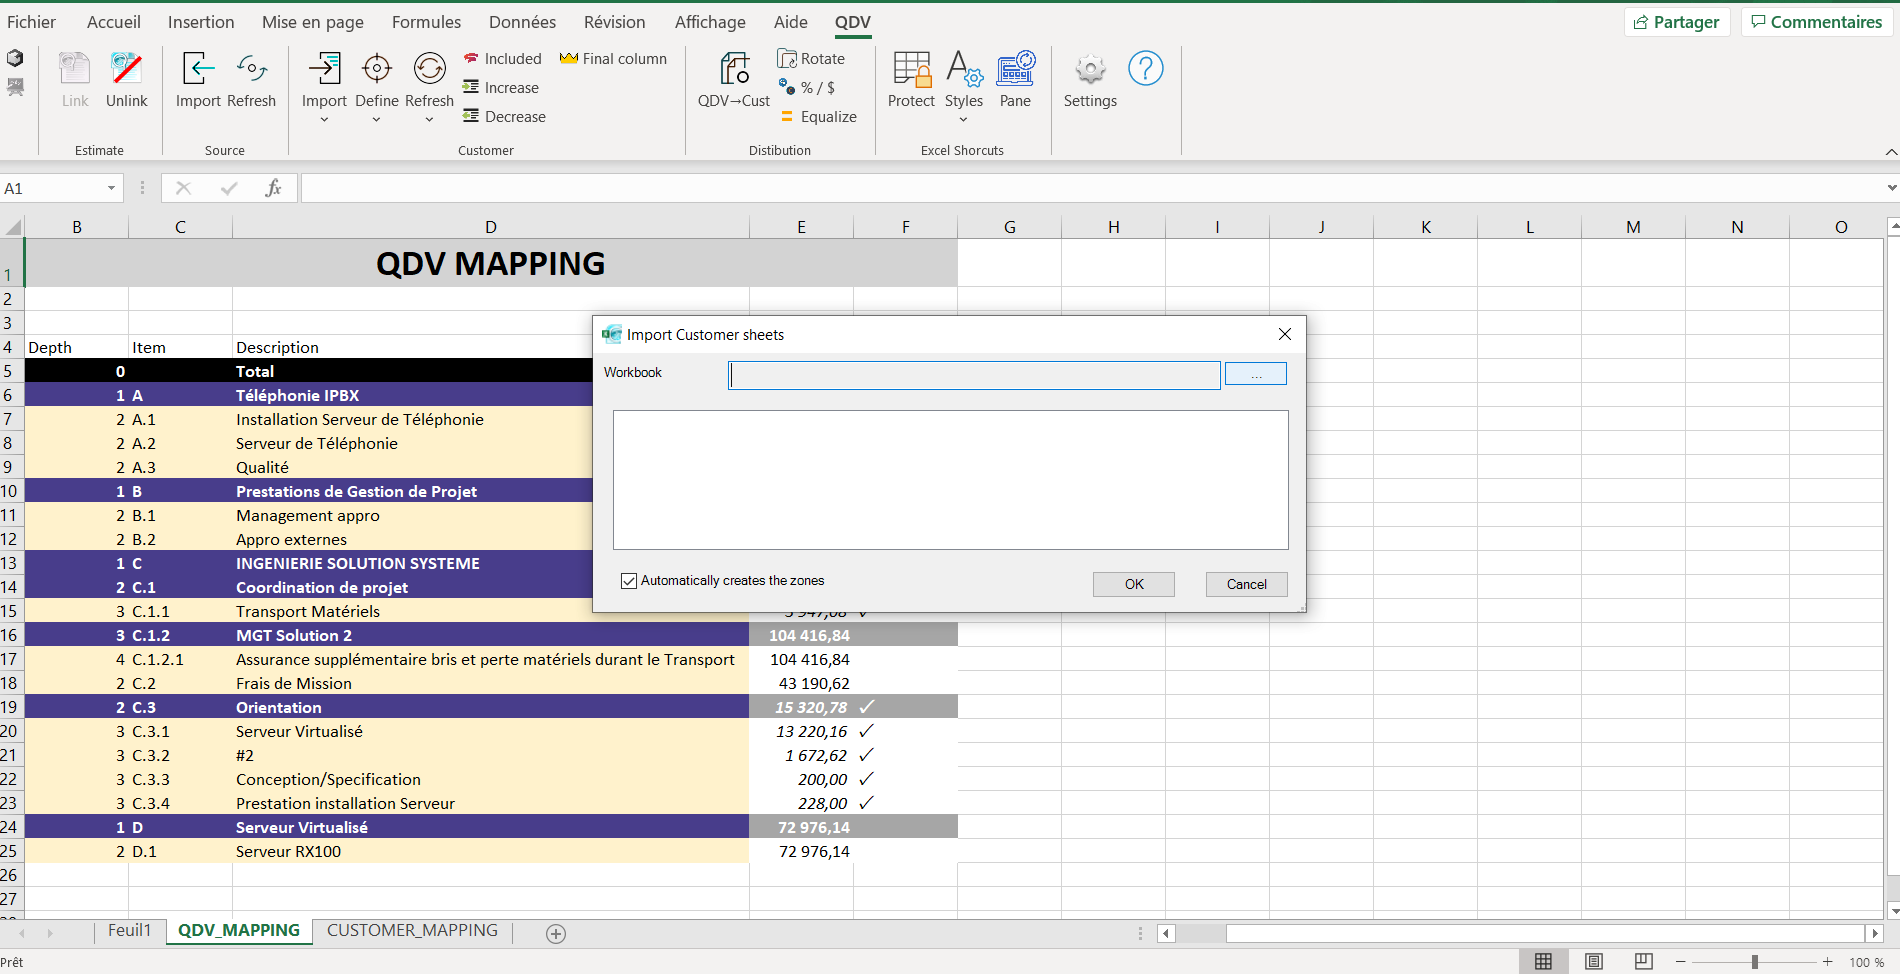Open the Mise en page tab
Image resolution: width=1900 pixels, height=974 pixels.
tap(313, 22)
